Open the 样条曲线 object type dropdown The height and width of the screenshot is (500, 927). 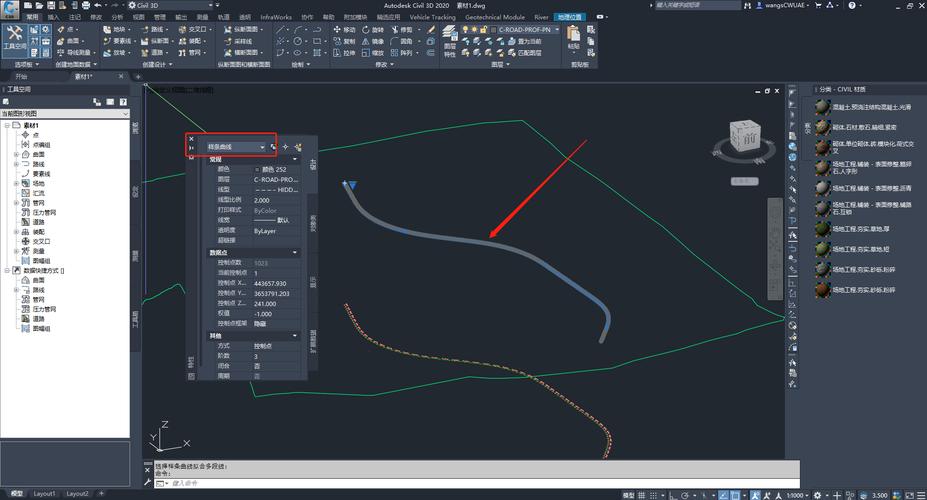coord(263,147)
